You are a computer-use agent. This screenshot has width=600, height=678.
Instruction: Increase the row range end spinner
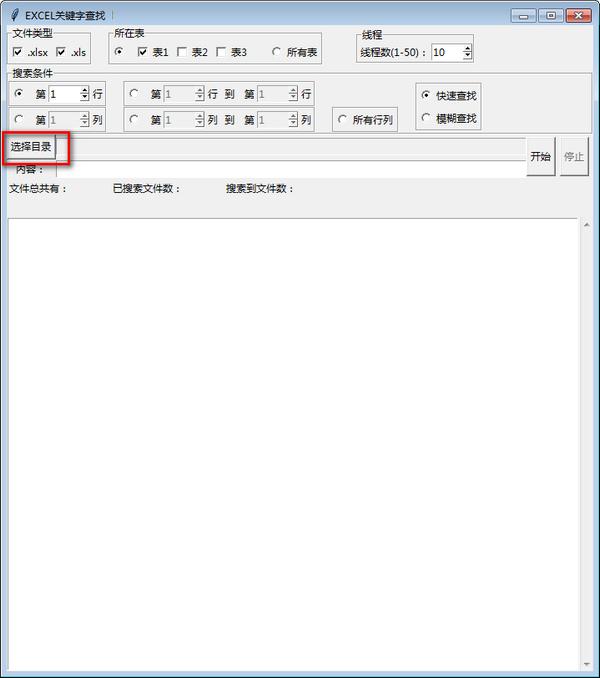[x=293, y=90]
